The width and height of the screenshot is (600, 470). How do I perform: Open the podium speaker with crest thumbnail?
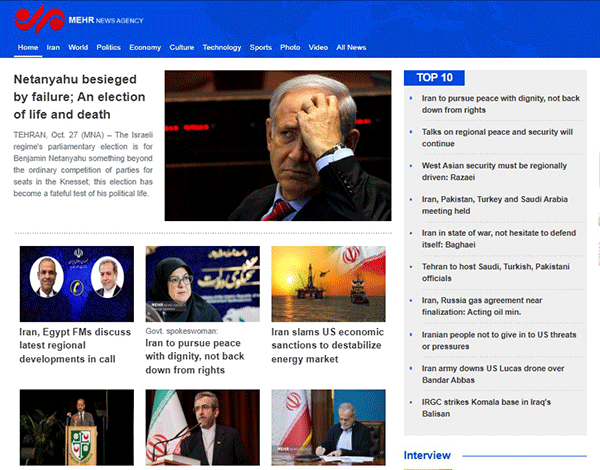click(x=77, y=427)
